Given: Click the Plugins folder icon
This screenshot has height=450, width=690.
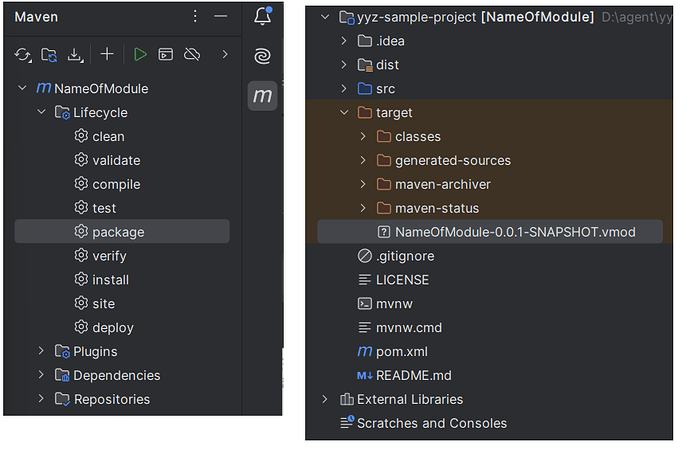Looking at the screenshot, I should coord(62,351).
